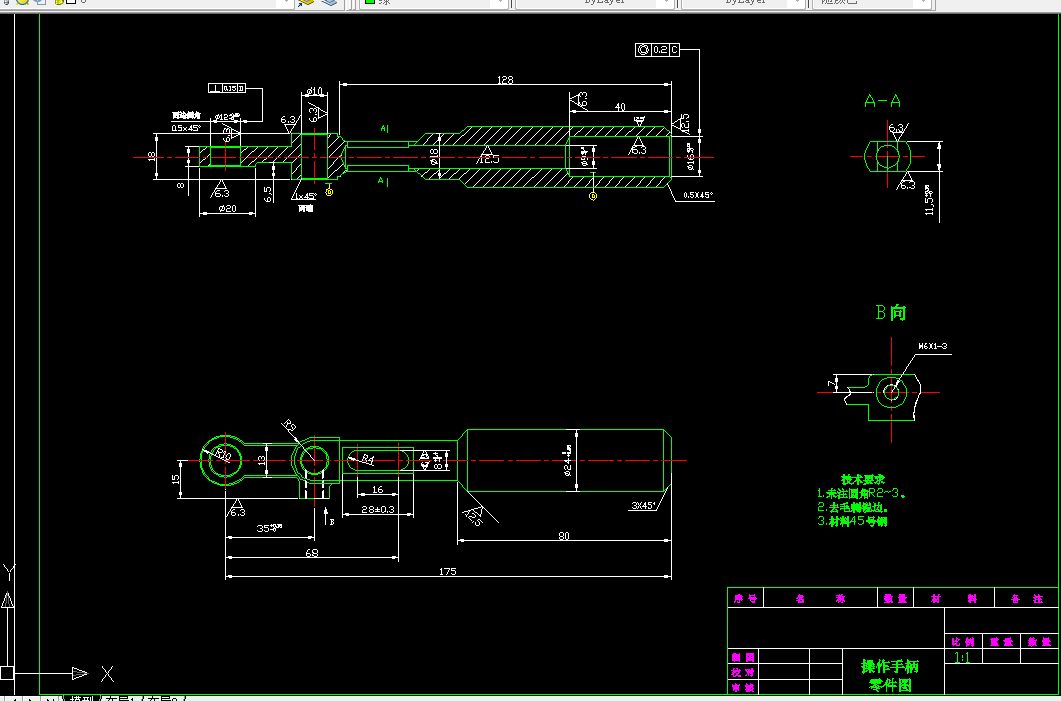Screen dimensions: 1061x701
Task: Select the ø18 diameter dimension
Action: [x=434, y=157]
